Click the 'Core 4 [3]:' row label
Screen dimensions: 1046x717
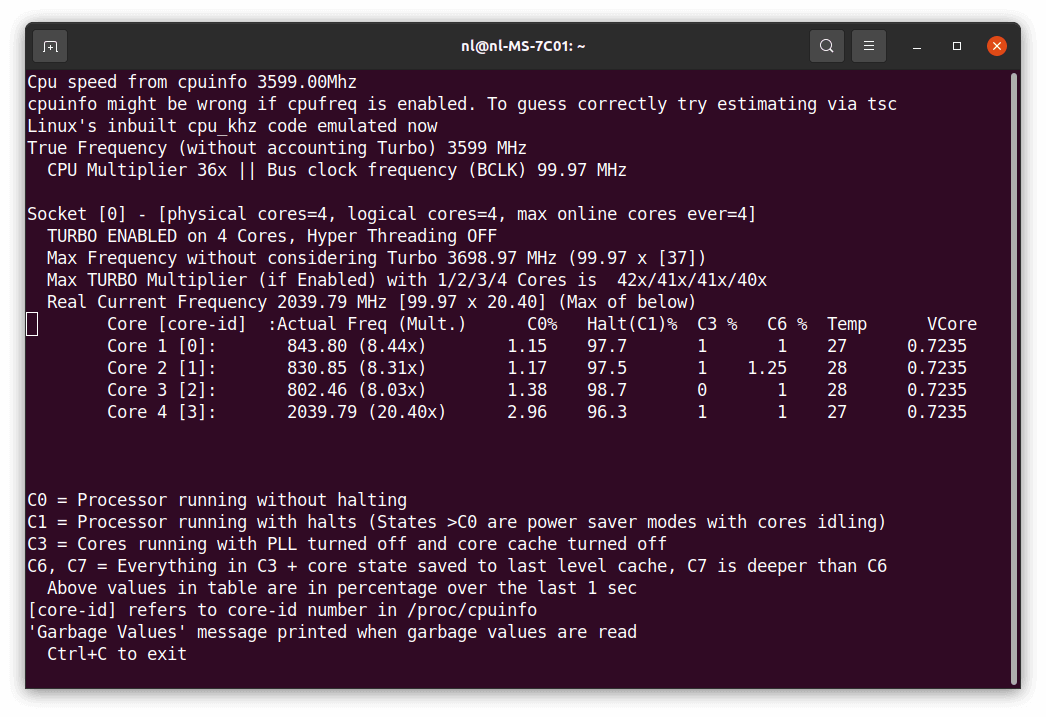click(162, 412)
